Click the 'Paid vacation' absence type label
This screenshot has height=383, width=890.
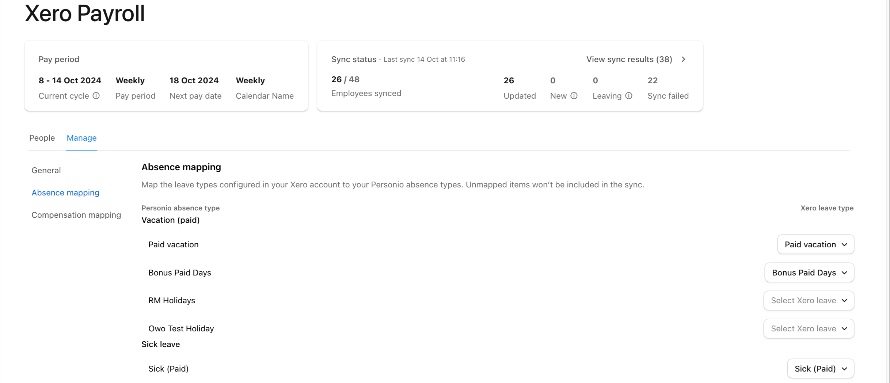173,245
